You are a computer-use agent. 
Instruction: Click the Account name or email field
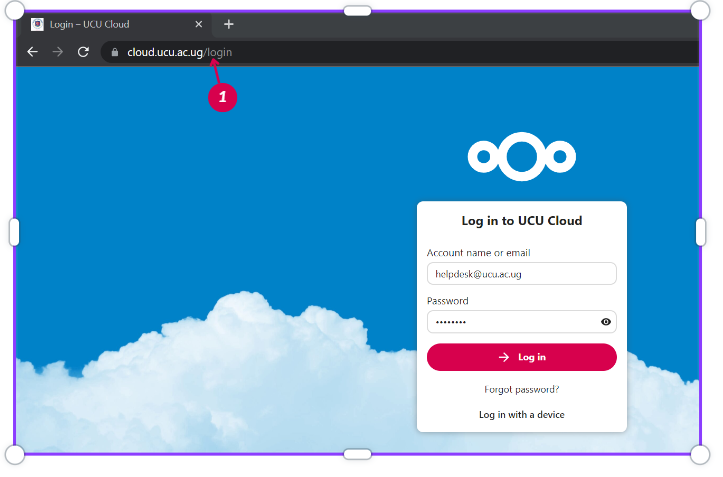coord(522,274)
